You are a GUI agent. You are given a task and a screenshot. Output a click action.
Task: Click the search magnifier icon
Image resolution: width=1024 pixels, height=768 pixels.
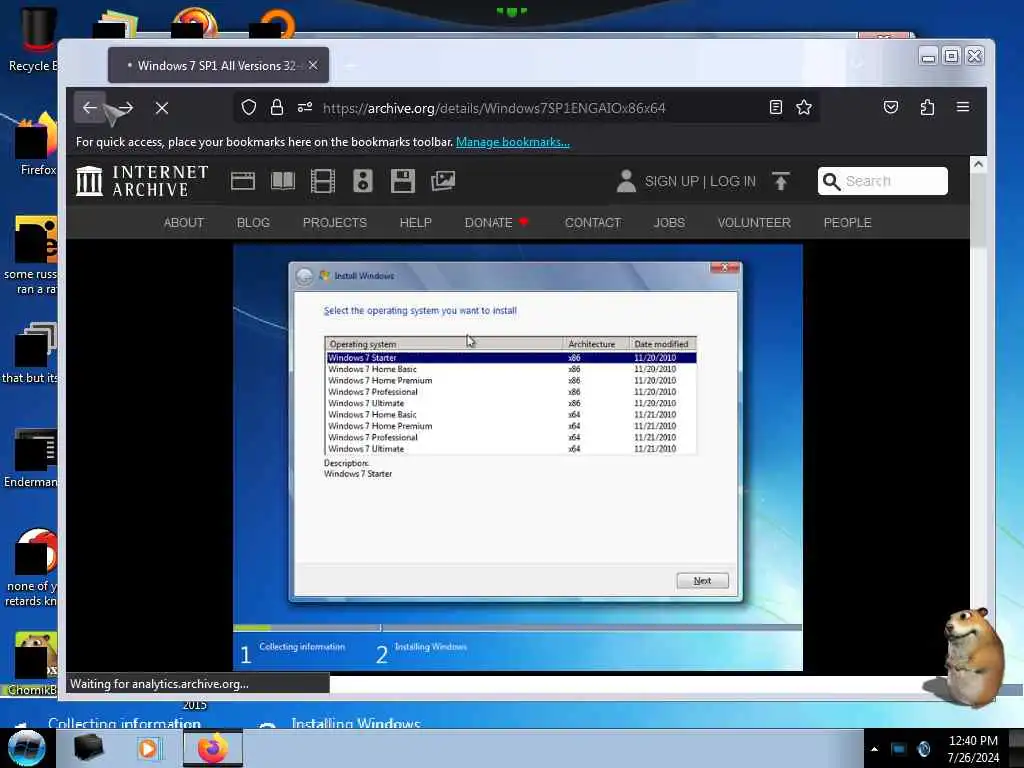pos(831,182)
